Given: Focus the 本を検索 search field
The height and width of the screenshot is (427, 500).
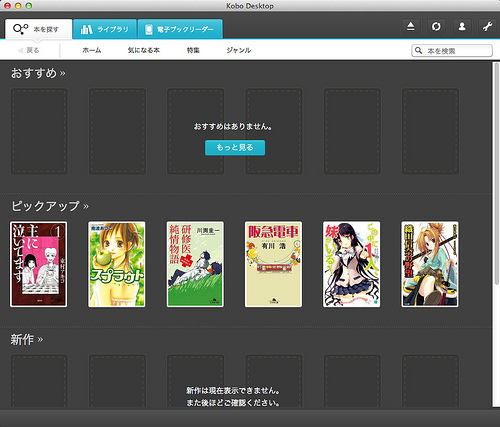Looking at the screenshot, I should (x=452, y=51).
